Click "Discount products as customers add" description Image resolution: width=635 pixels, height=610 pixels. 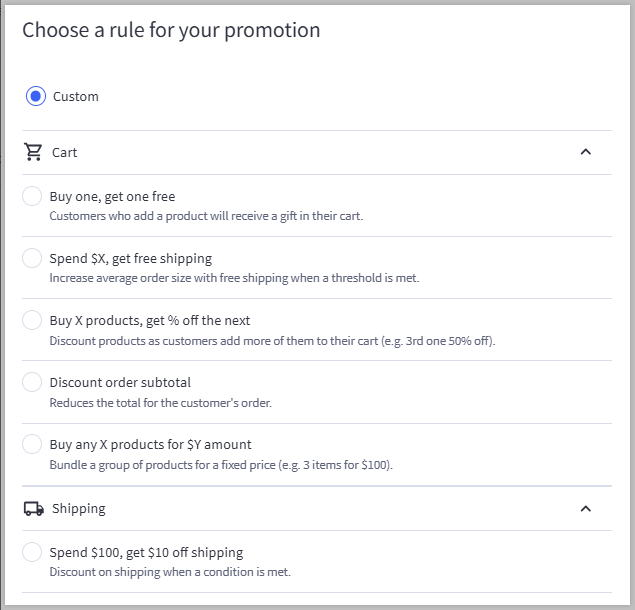pos(272,341)
